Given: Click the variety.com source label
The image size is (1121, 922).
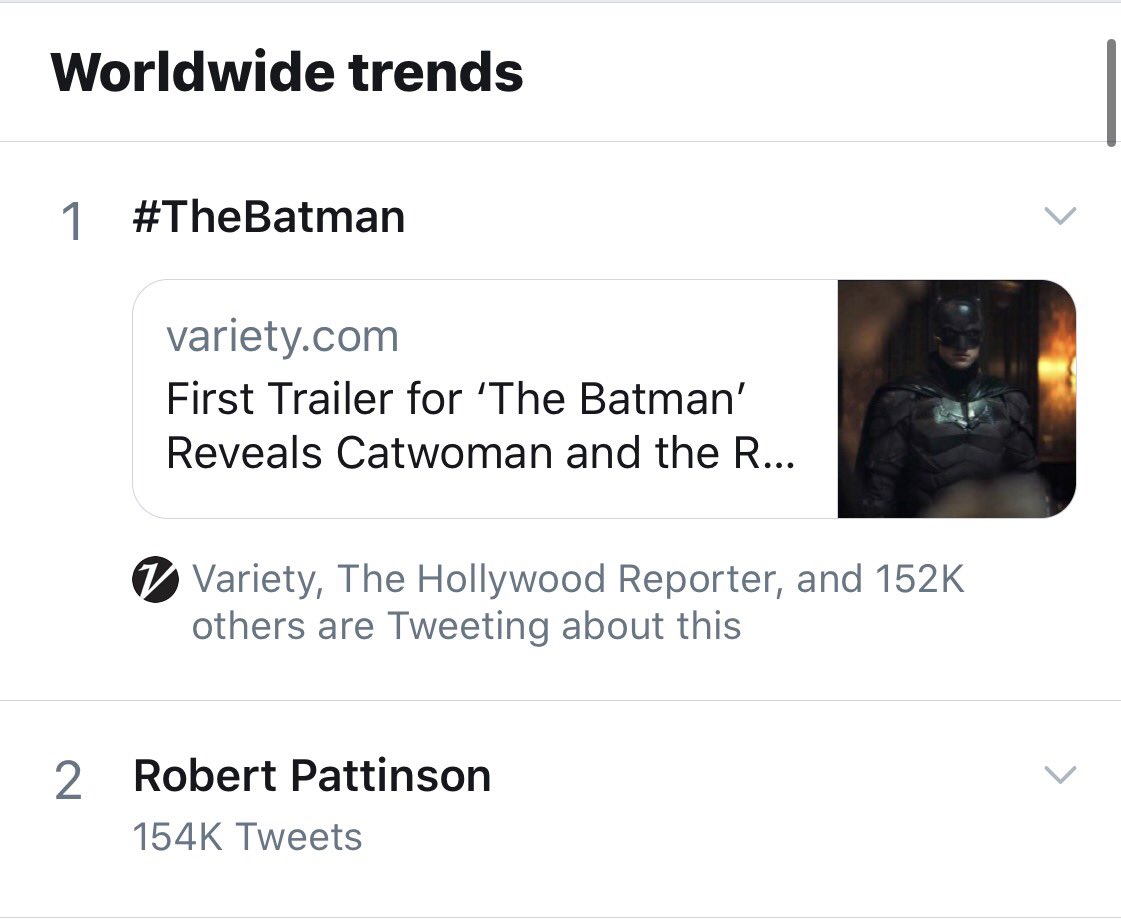Looking at the screenshot, I should pos(282,337).
